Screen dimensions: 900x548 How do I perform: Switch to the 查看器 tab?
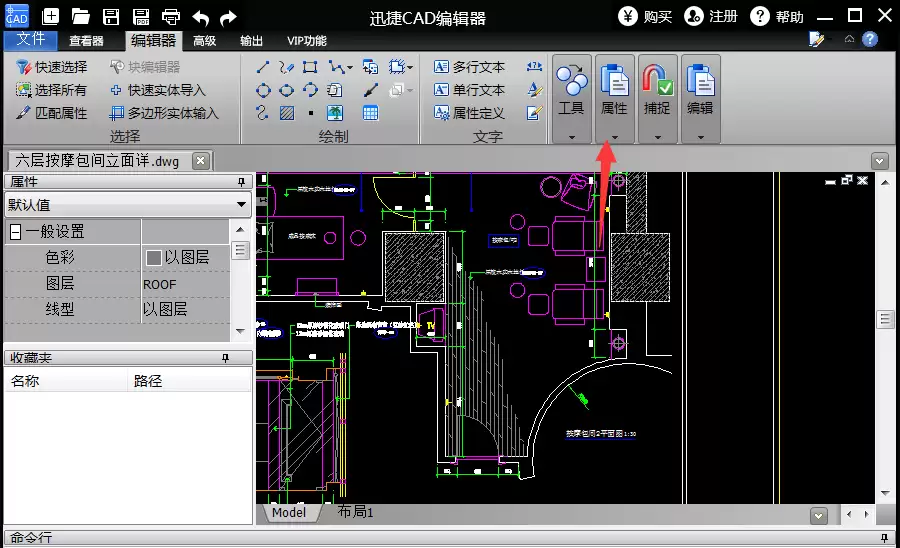[x=86, y=41]
